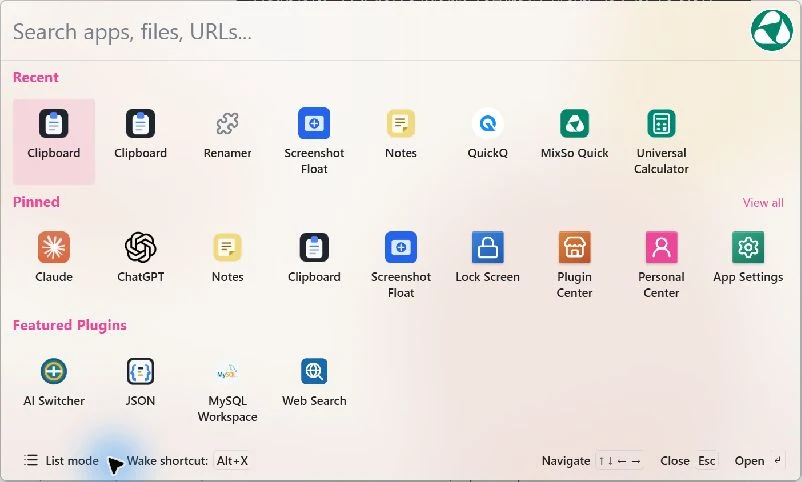Click the Lock Screen icon
This screenshot has width=802, height=482.
click(x=487, y=247)
